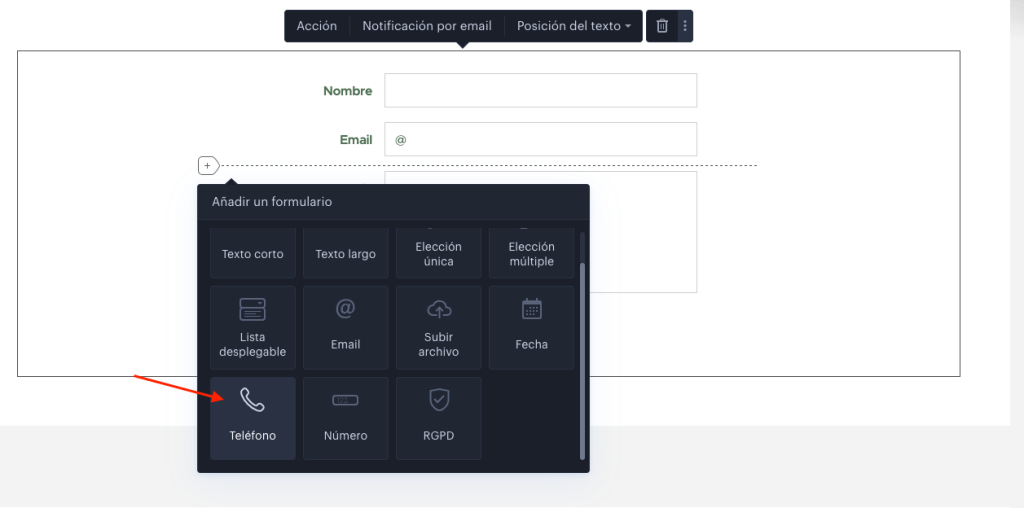Pick the Subir archivo upload field
1024x508 pixels.
tap(439, 327)
